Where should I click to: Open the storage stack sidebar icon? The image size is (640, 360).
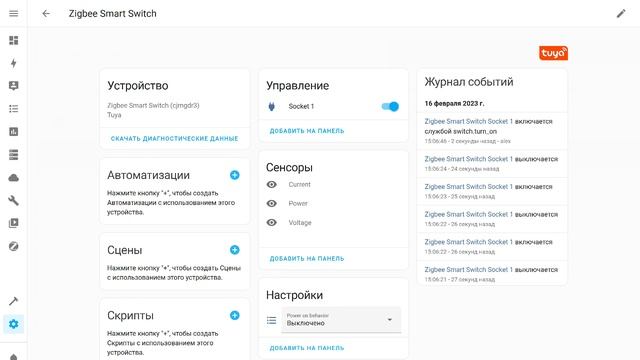(13, 155)
